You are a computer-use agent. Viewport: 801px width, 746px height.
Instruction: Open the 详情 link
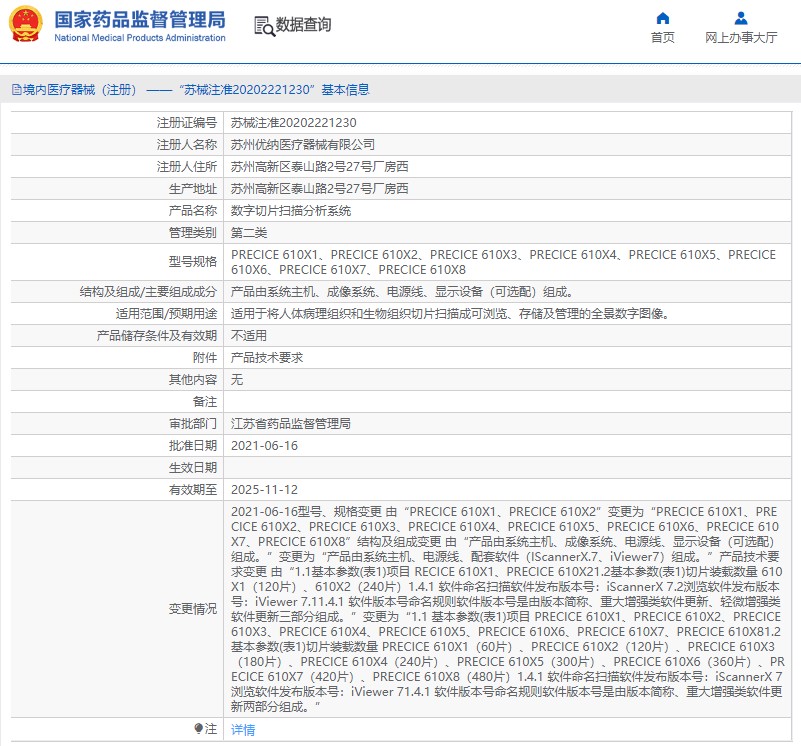point(243,730)
